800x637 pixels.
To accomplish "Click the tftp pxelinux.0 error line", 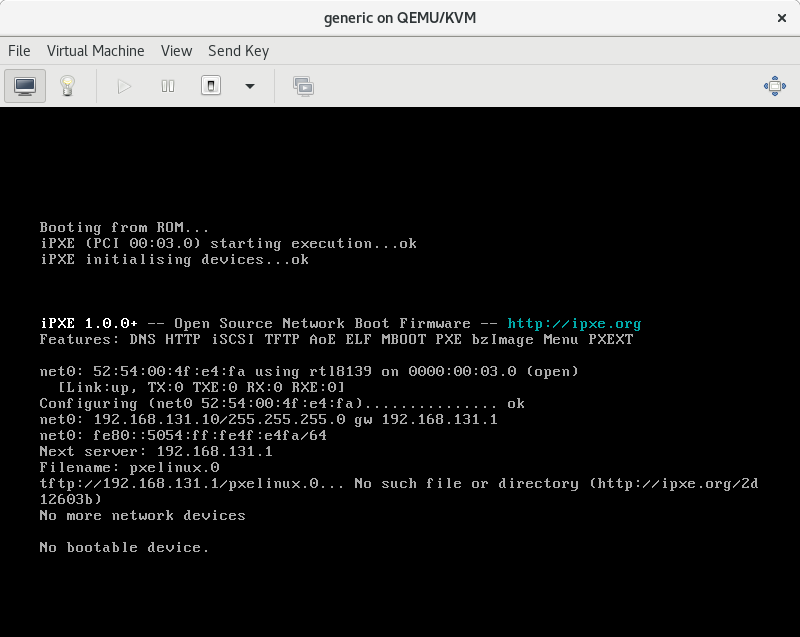I will (x=399, y=491).
